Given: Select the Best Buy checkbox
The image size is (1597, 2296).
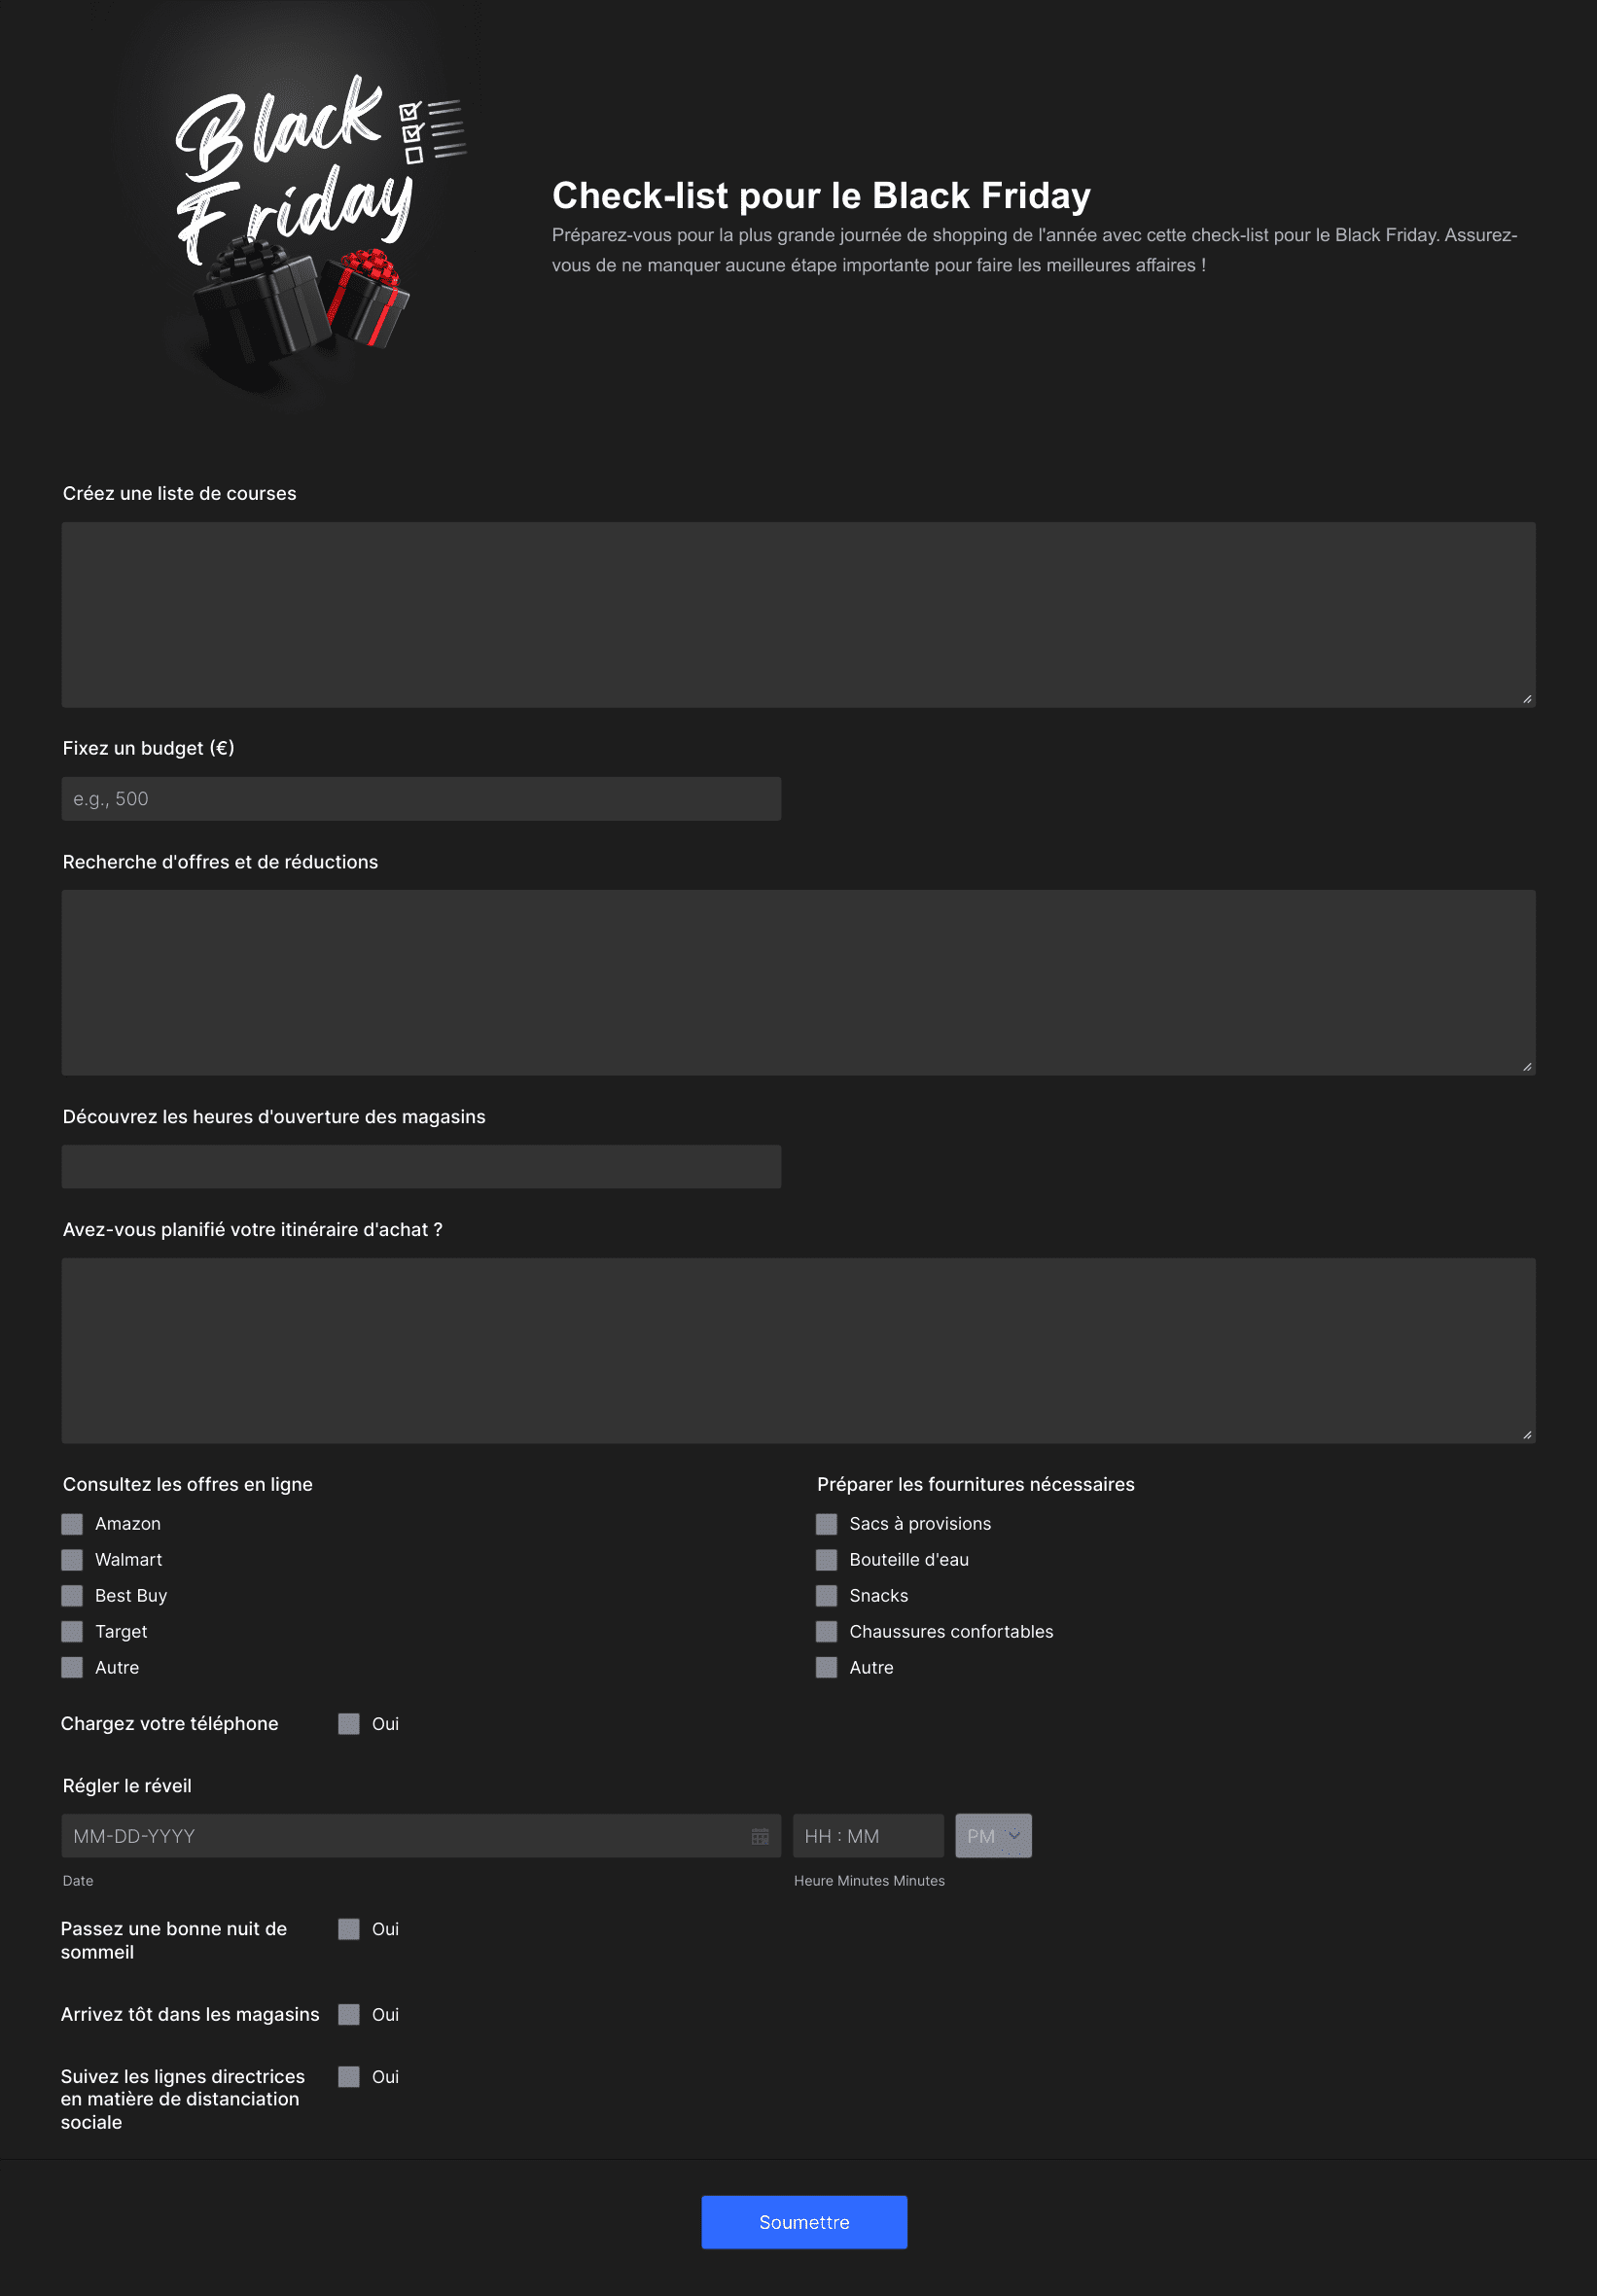Looking at the screenshot, I should pos(72,1595).
